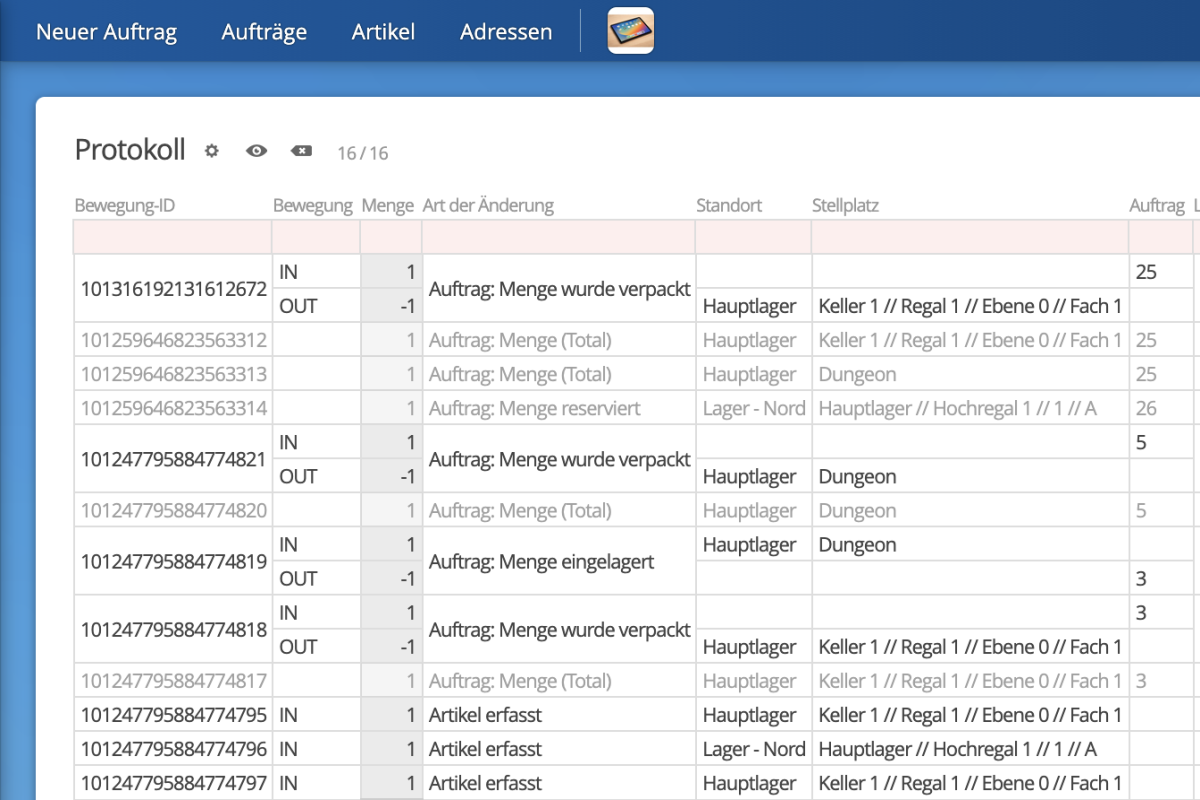Open the tablet app icon in navbar
The width and height of the screenshot is (1200, 800).
pos(631,31)
